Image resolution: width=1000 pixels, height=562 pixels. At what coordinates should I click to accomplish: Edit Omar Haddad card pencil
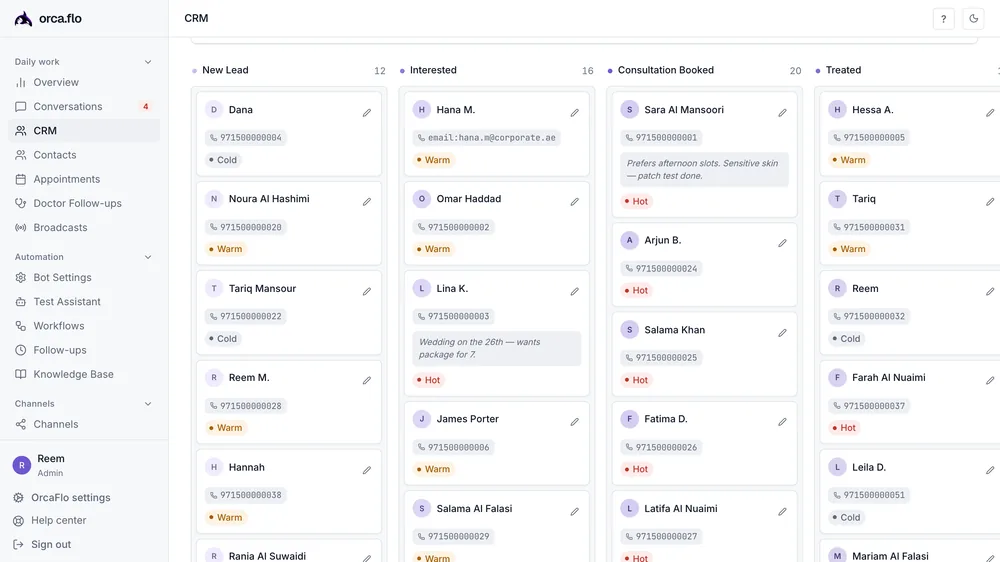pos(575,202)
